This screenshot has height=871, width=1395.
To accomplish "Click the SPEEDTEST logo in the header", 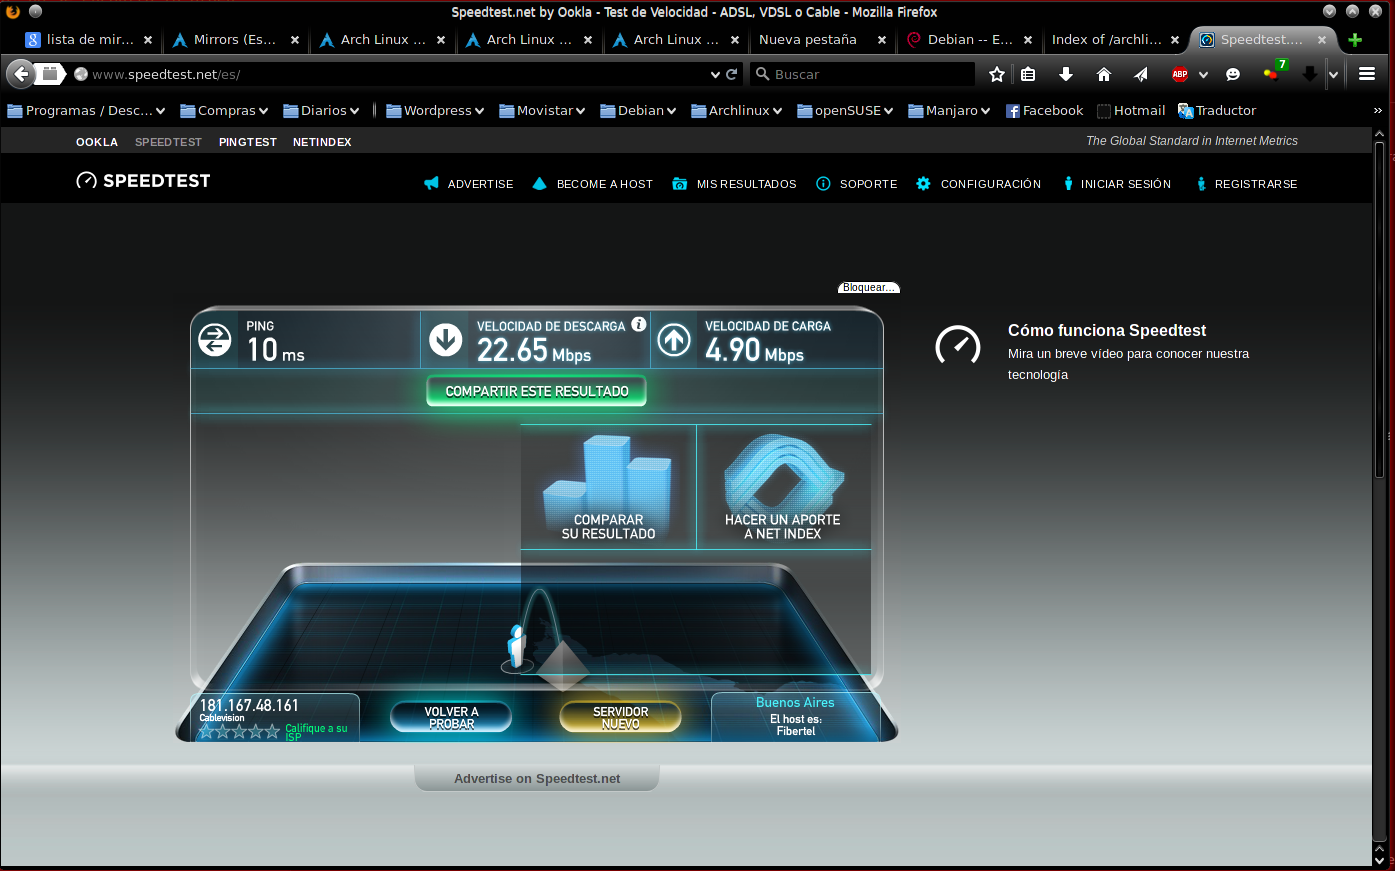I will 143,181.
